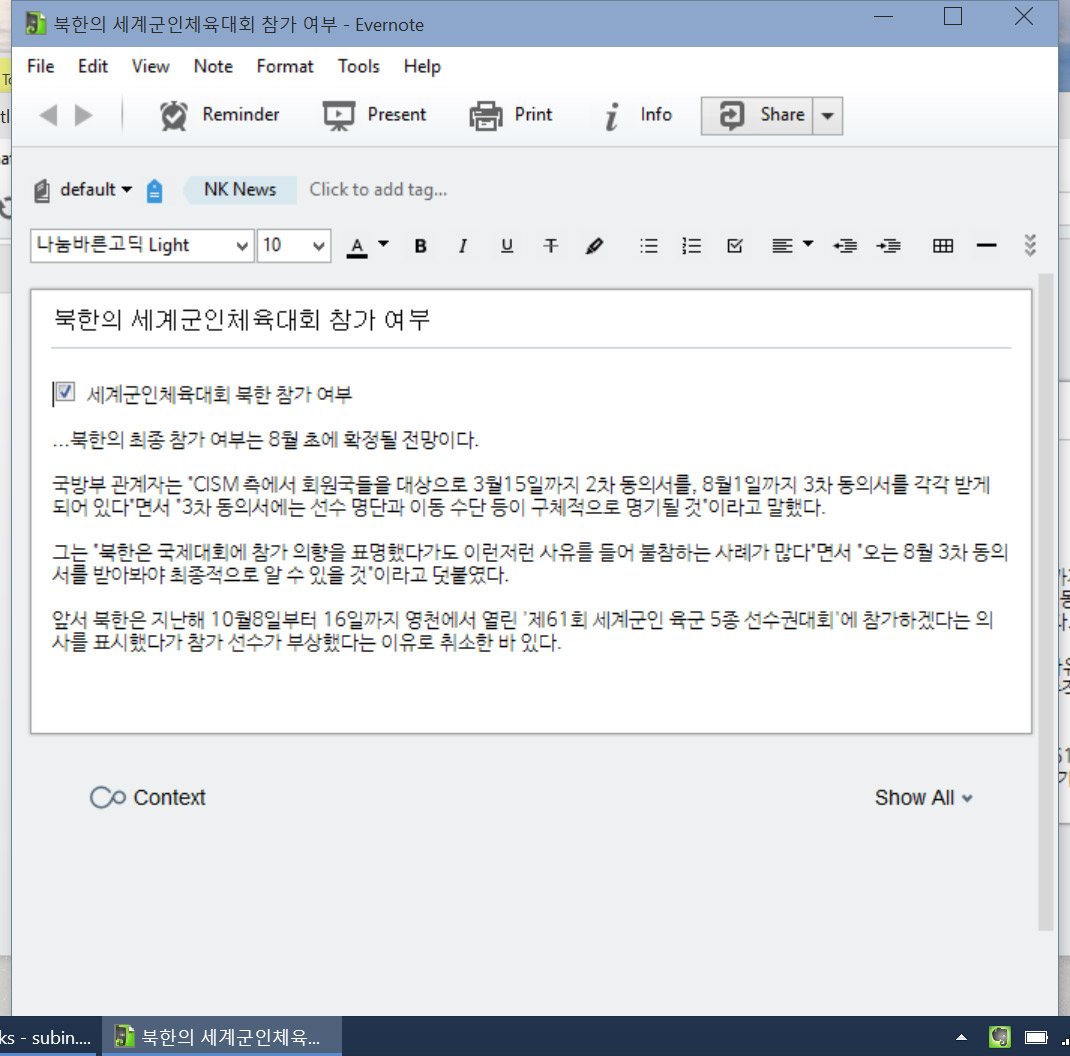Viewport: 1070px width, 1056px height.
Task: Insert a table into the note
Action: tap(942, 246)
